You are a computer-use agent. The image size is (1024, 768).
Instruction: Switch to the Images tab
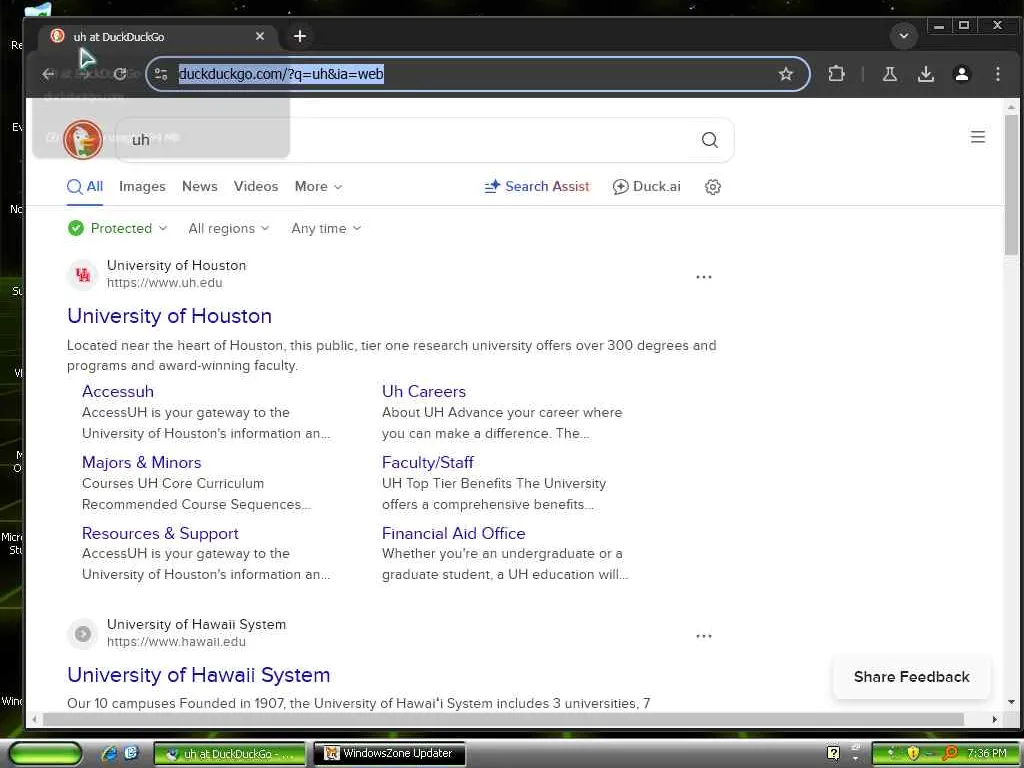(x=142, y=187)
